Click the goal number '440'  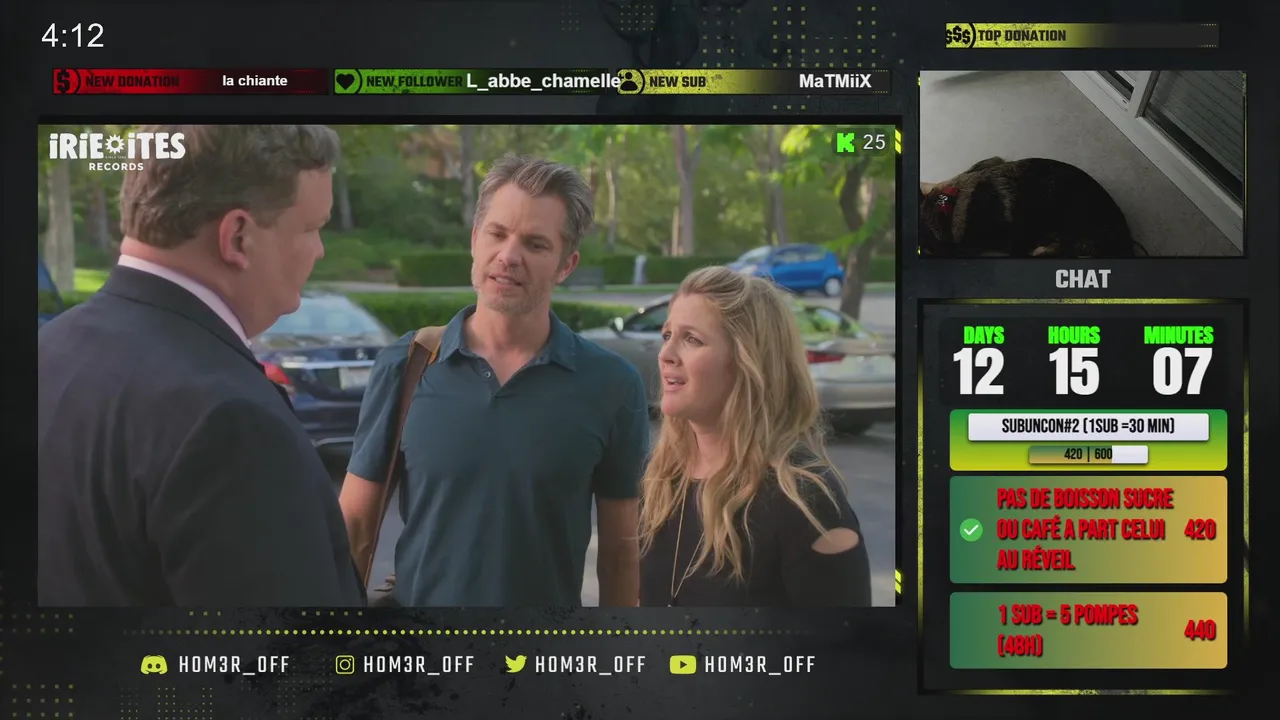coord(1200,630)
